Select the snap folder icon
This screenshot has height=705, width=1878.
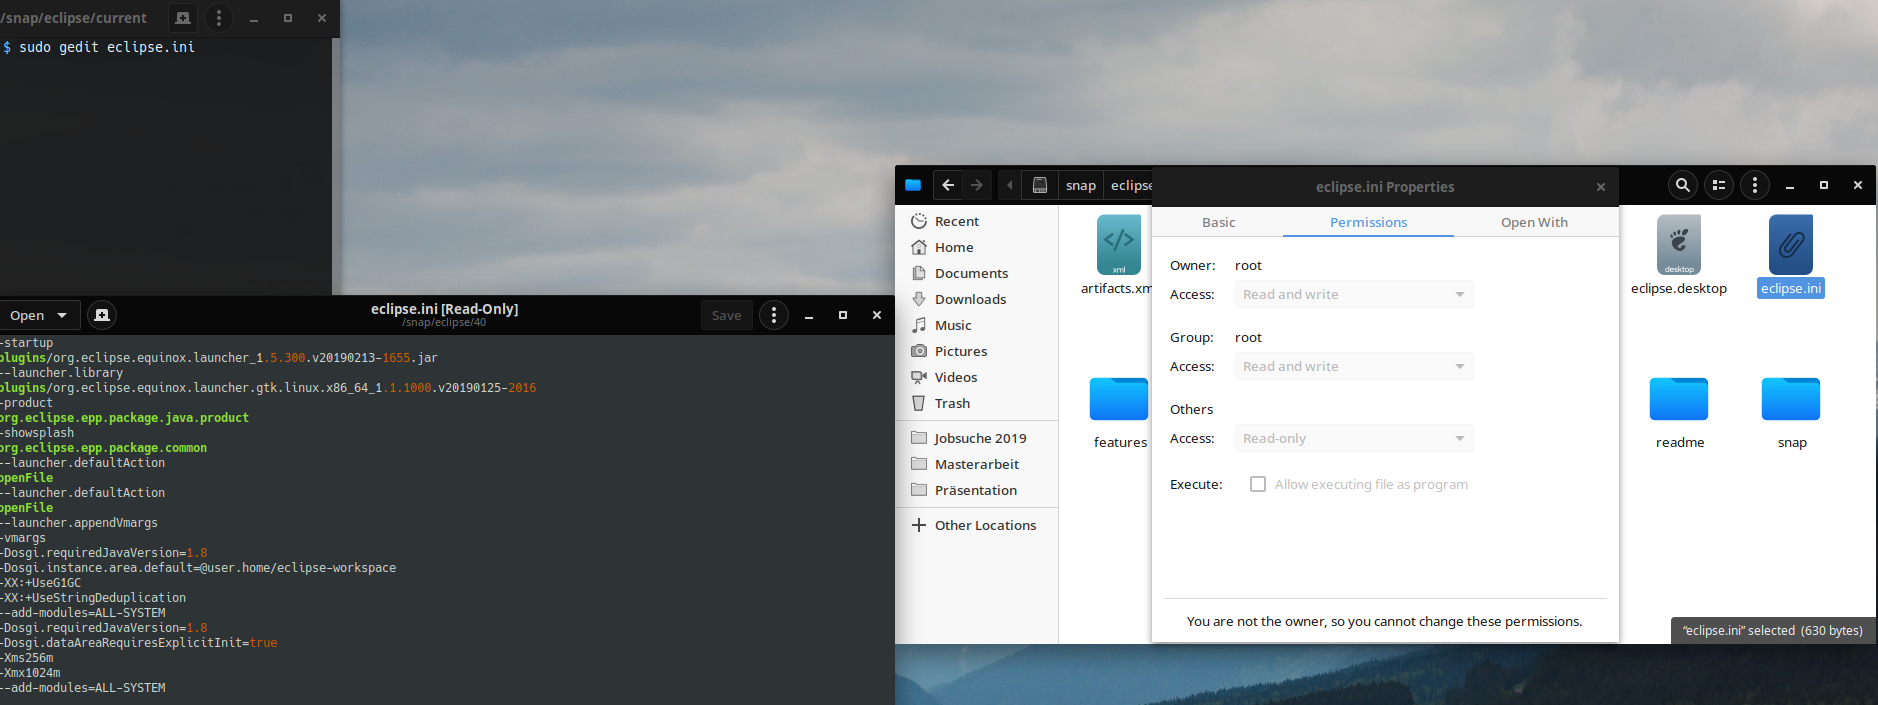coord(1791,400)
